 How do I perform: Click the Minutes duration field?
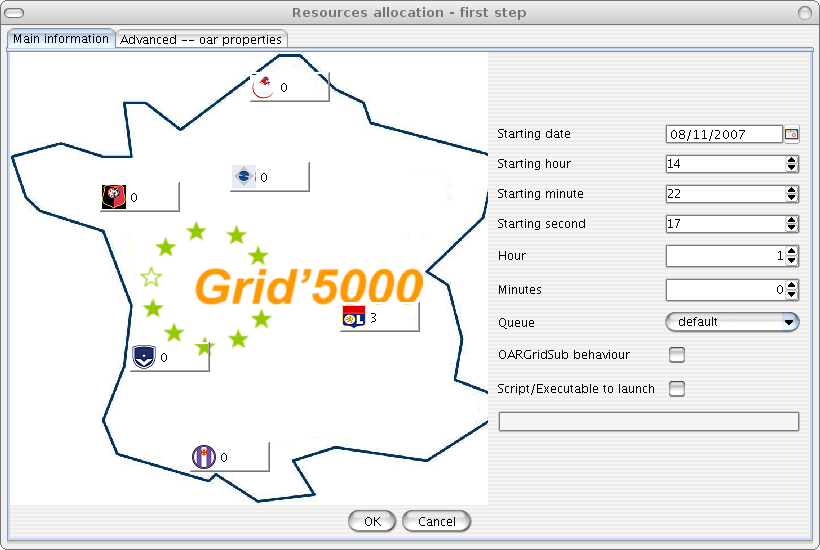pyautogui.click(x=726, y=290)
